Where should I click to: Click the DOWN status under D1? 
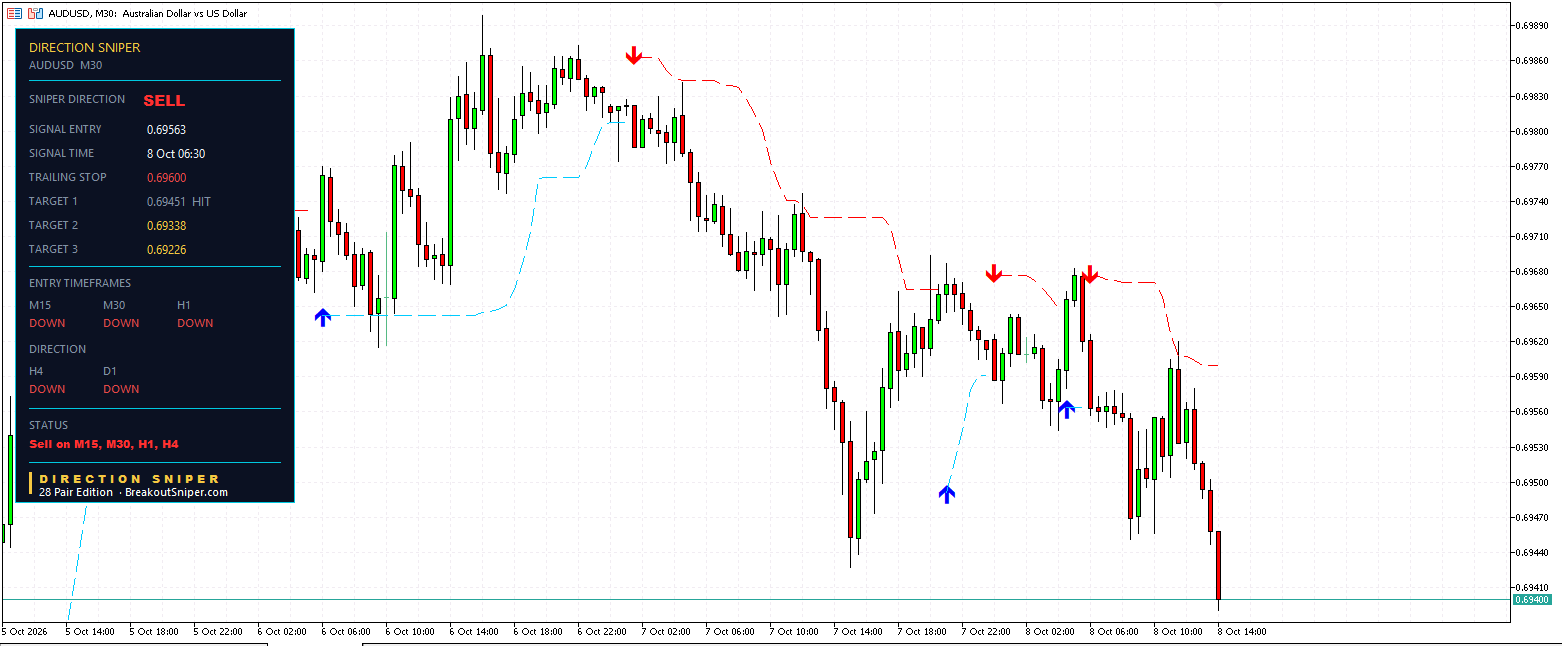[x=121, y=389]
